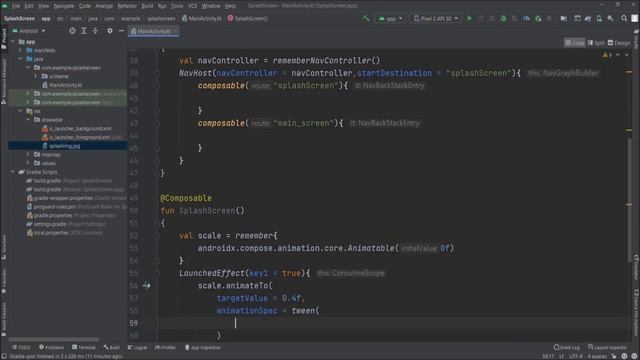Open the project panel settings gear
Viewport: 640px width, 360px height.
110,31
